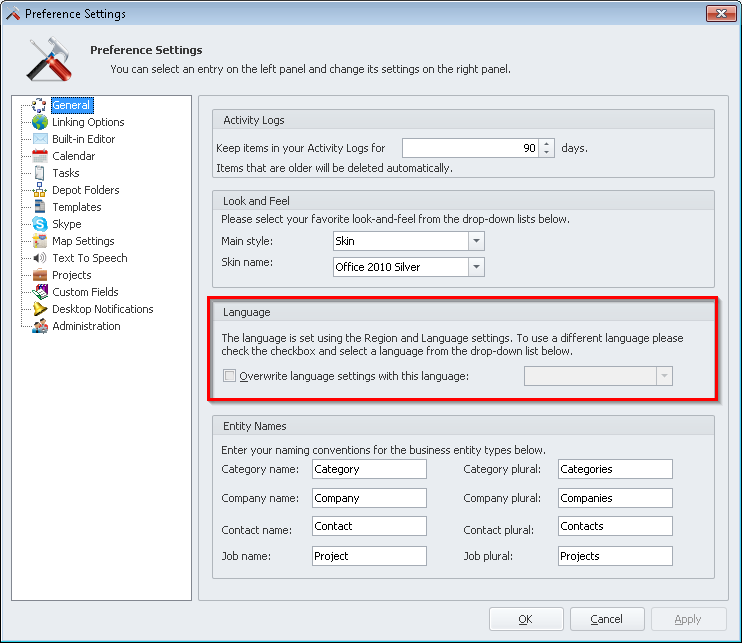Click the Text To Speech speaker icon
This screenshot has width=742, height=643.
coord(40,258)
